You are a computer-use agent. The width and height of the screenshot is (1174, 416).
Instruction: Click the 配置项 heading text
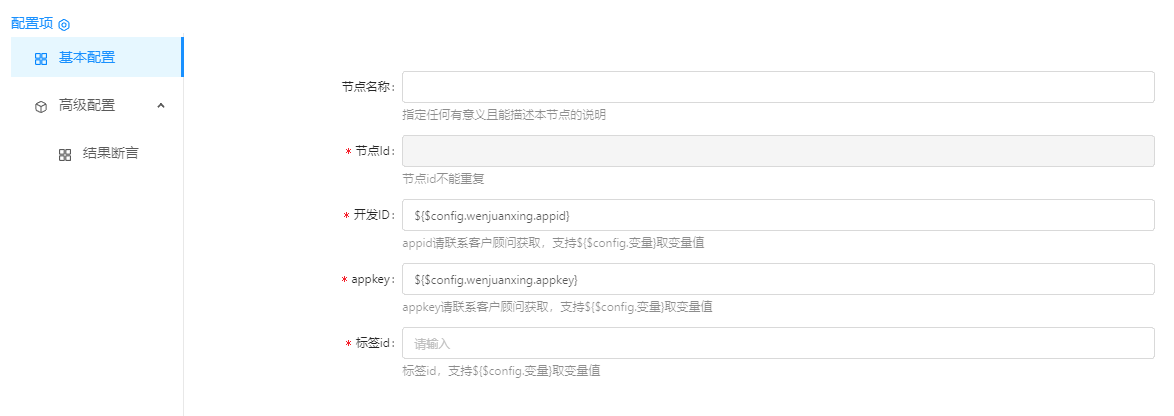pos(31,23)
